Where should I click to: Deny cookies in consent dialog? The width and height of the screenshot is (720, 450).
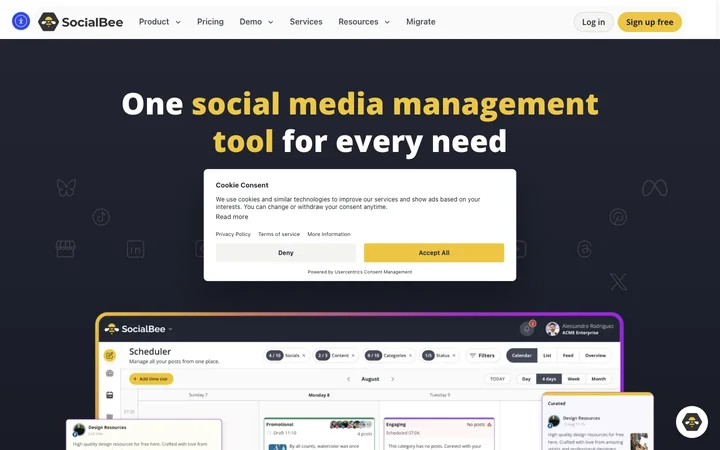tap(286, 253)
